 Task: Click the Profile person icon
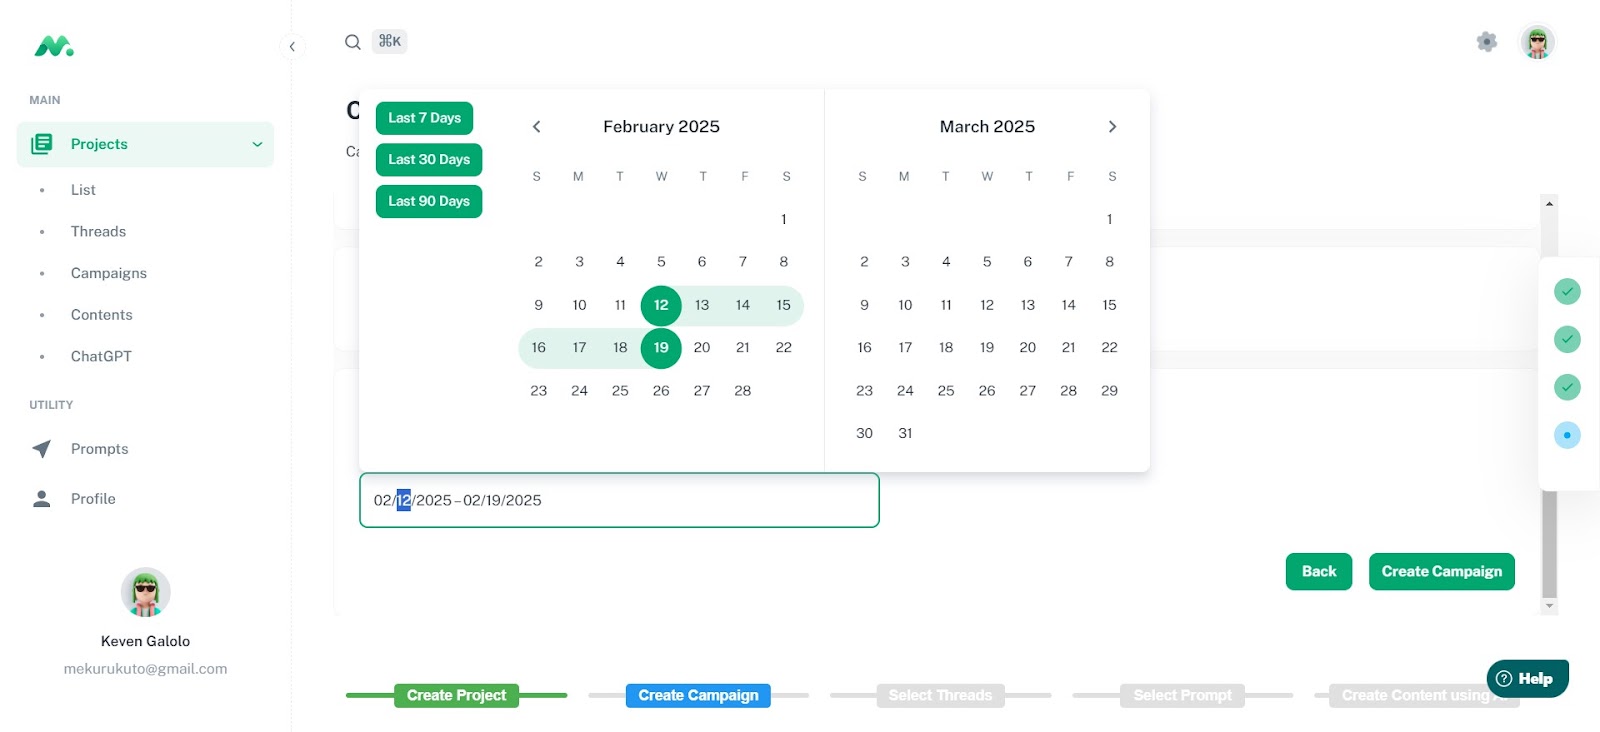[42, 499]
